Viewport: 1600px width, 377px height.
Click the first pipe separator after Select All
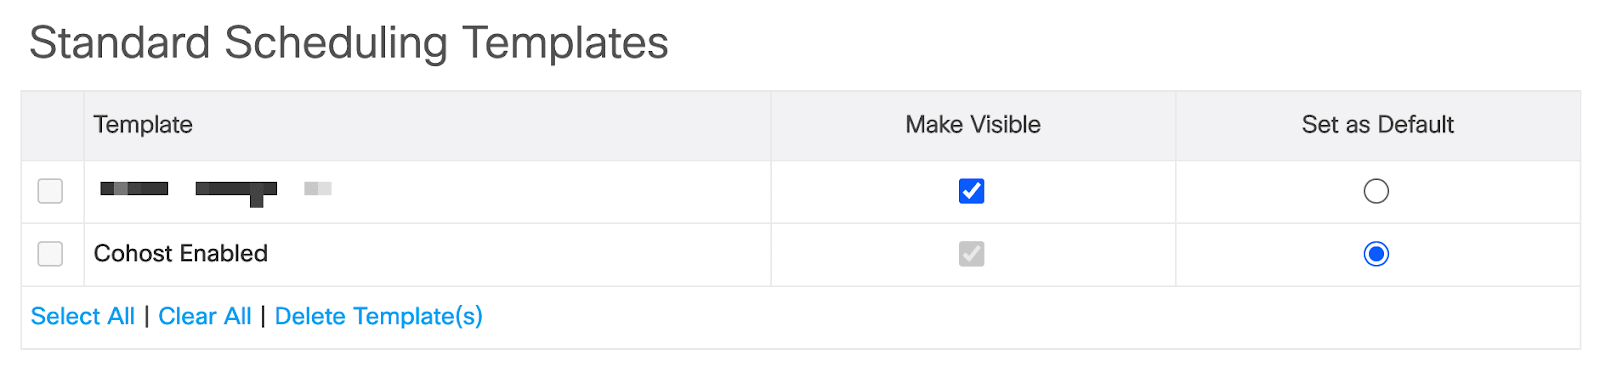pos(147,316)
